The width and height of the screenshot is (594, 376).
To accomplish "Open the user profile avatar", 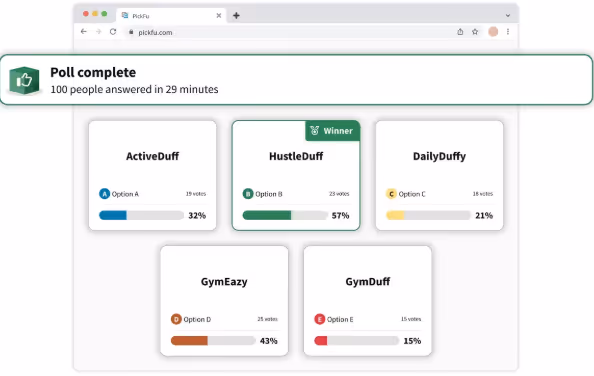I will tap(493, 32).
